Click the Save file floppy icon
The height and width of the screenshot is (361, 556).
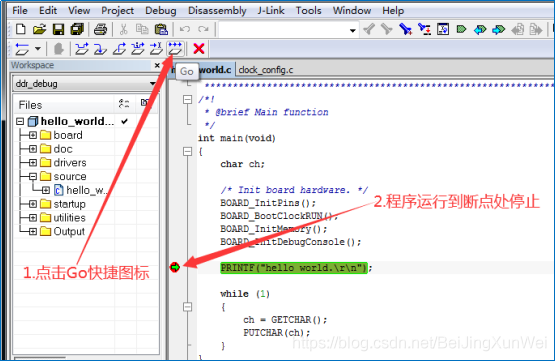click(59, 29)
